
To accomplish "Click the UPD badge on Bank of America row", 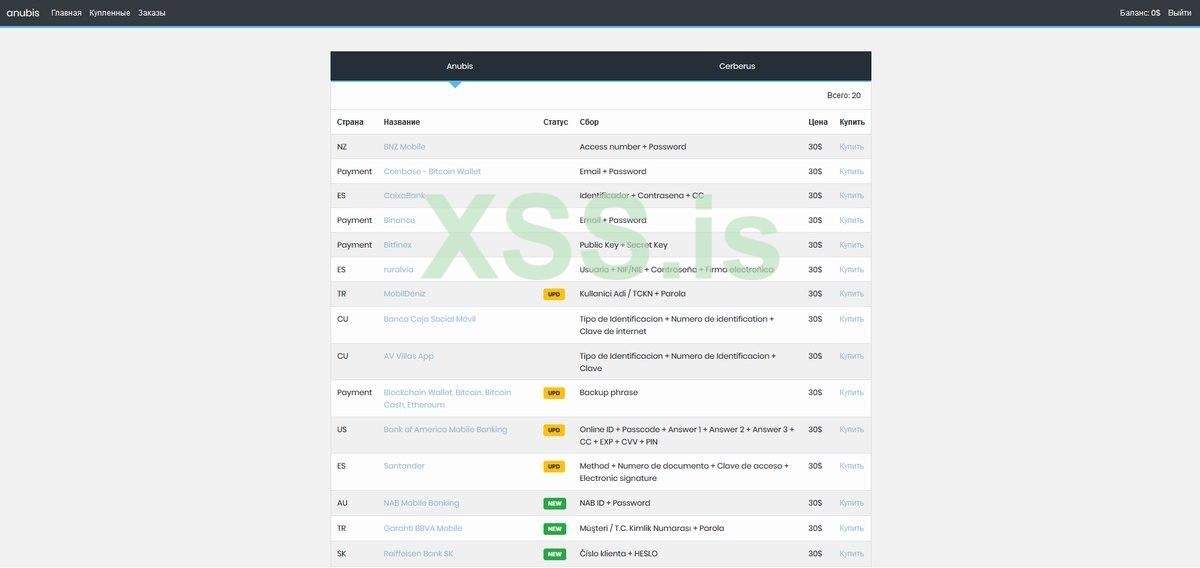I will 554,430.
